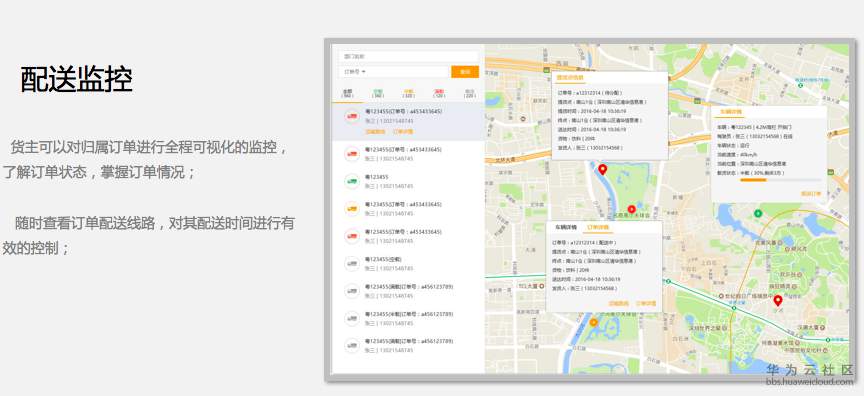Open last orange link at bottom popup's footer

click(x=646, y=303)
